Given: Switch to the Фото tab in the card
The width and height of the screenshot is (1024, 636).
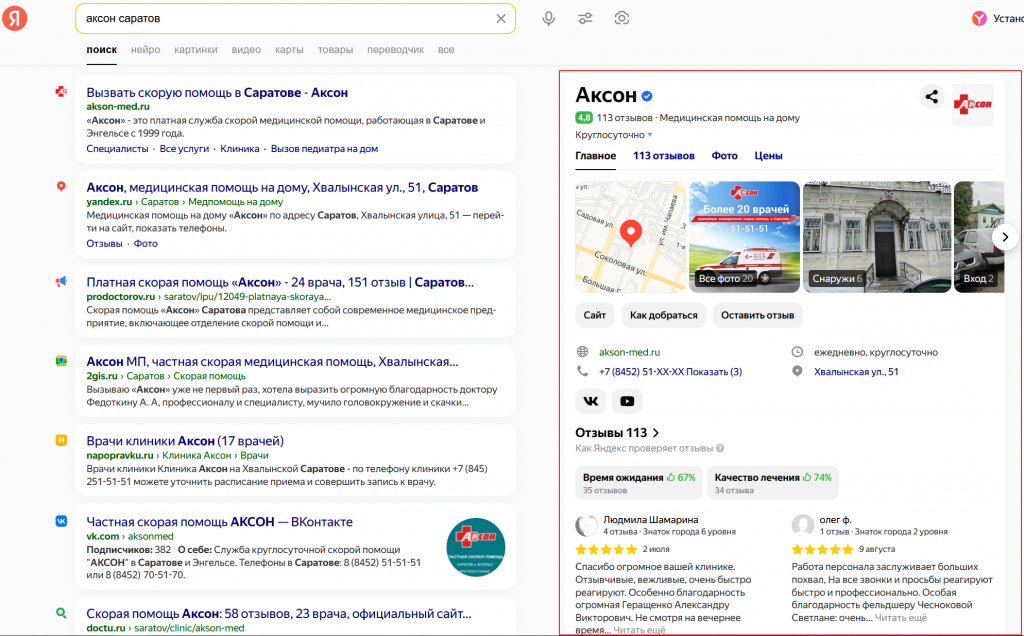Looking at the screenshot, I should 724,155.
